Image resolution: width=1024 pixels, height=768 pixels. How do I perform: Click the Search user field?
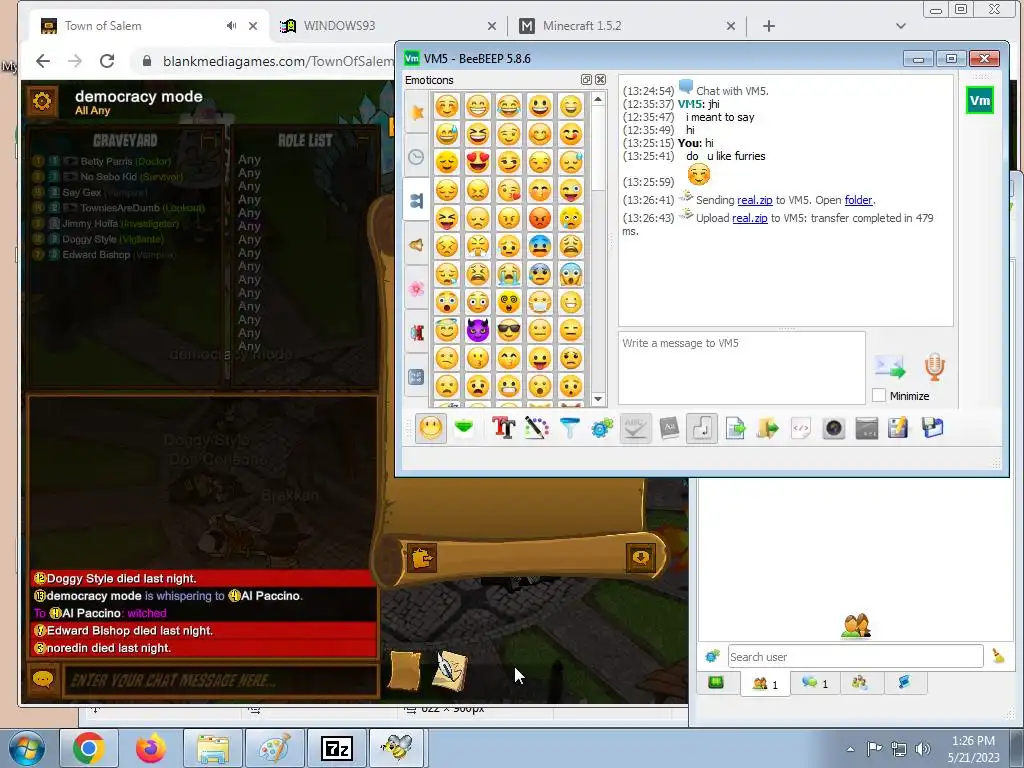[x=856, y=656]
